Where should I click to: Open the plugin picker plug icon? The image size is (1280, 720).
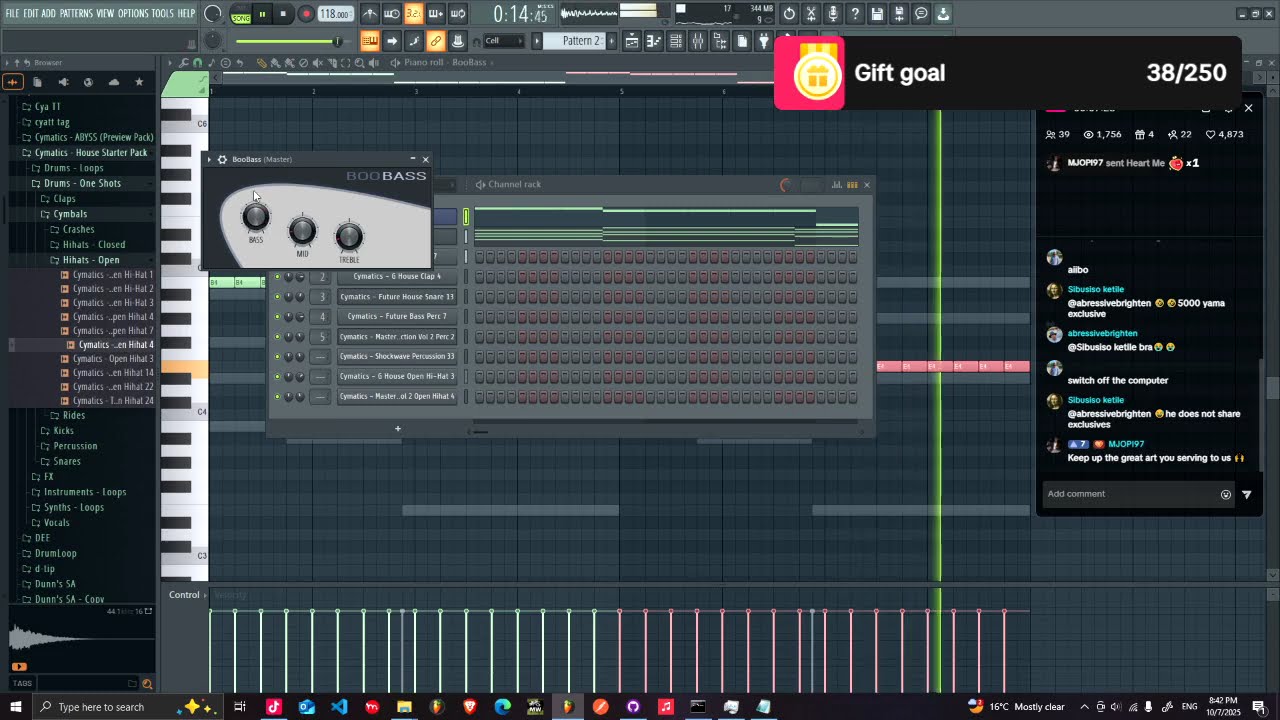pyautogui.click(x=764, y=41)
